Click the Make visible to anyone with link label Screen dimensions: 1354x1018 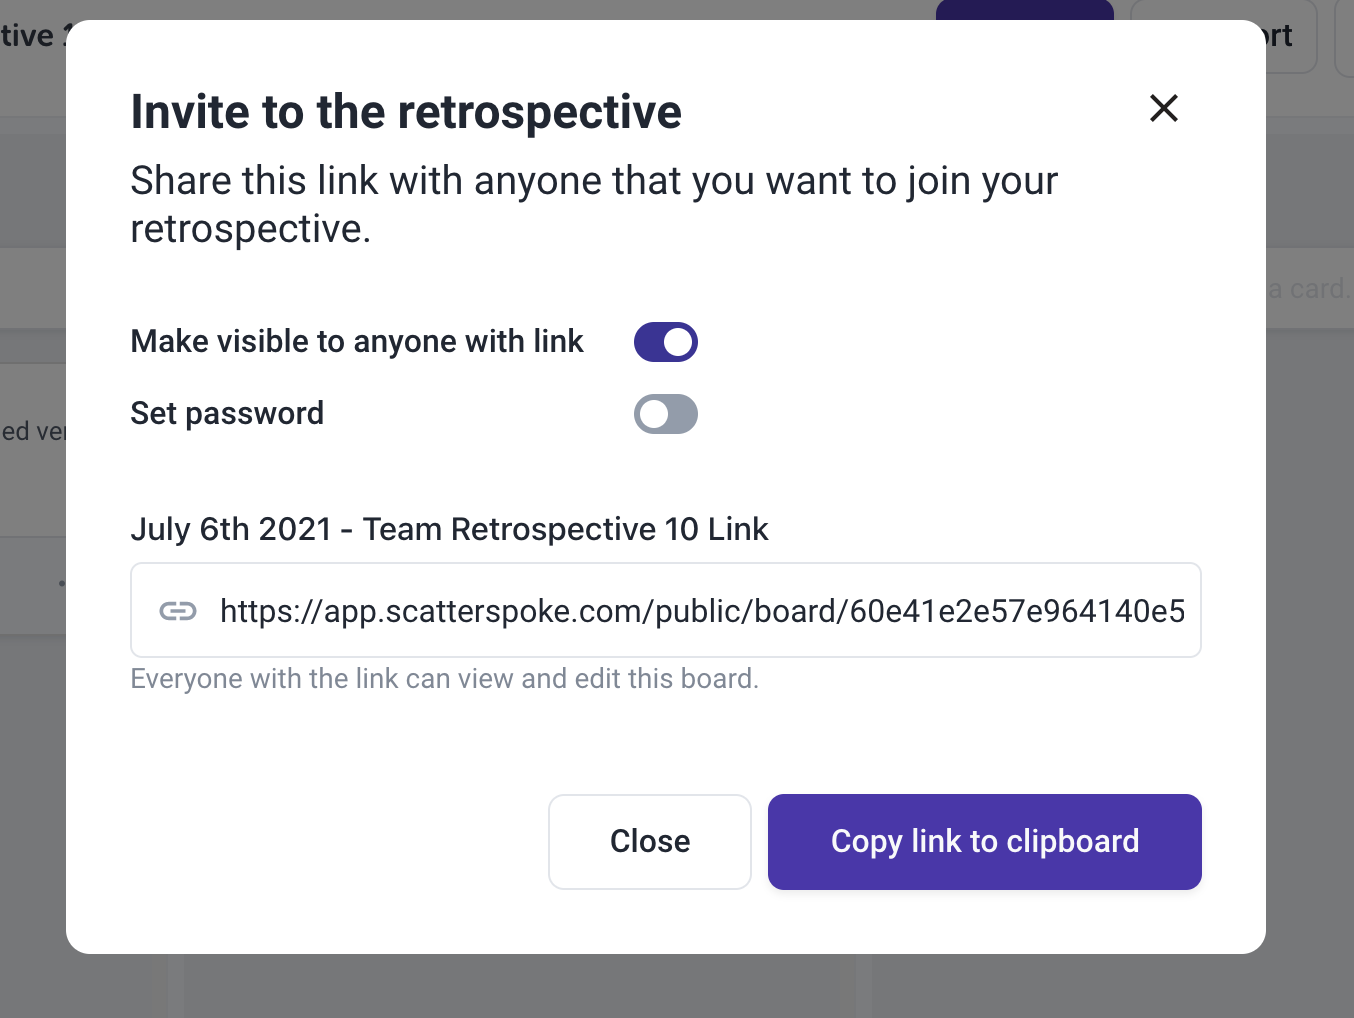point(357,342)
